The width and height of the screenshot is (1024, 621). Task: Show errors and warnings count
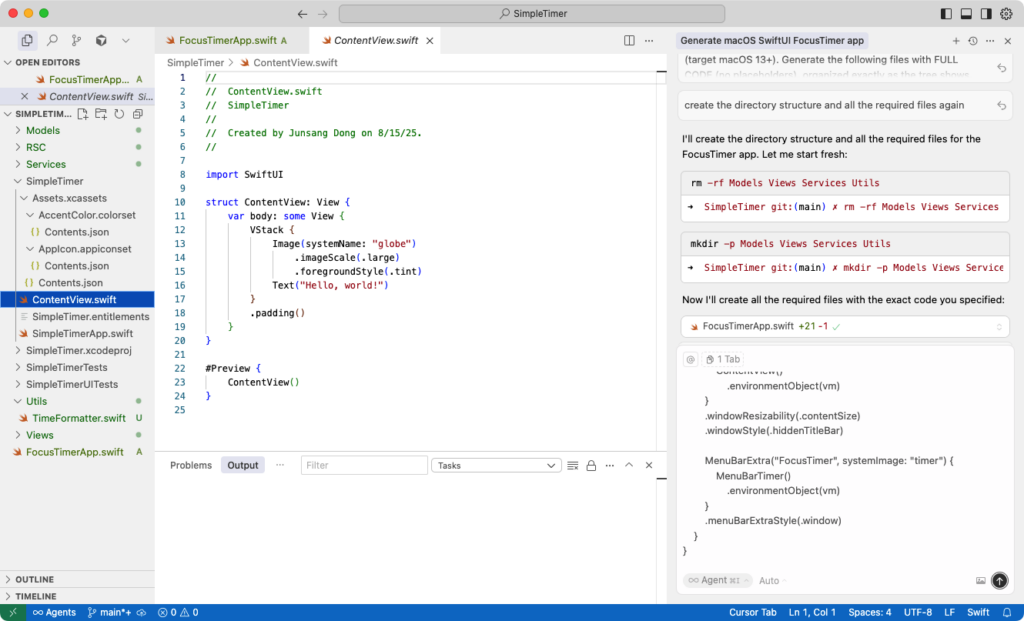pyautogui.click(x=178, y=613)
